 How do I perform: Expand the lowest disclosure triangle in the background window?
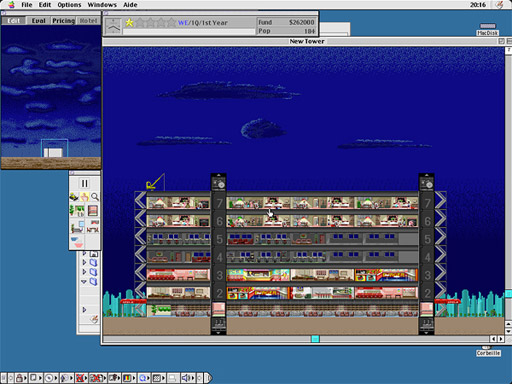tap(84, 310)
